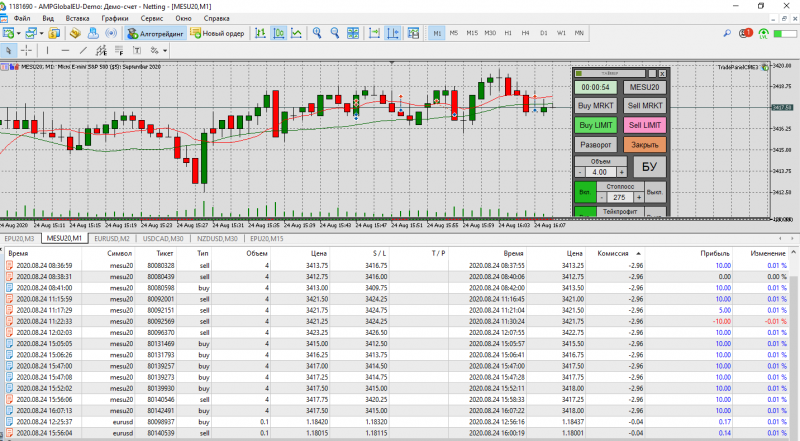The image size is (800, 441).
Task: Switch to the EURUSD,M2 chart tab
Action: 112,238
